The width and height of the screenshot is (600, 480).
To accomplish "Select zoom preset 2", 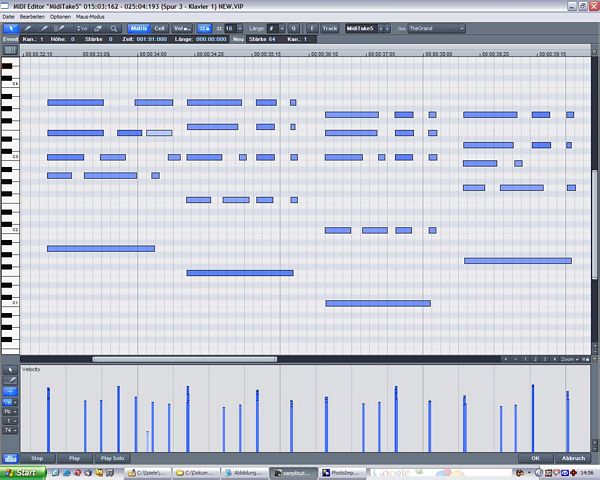I will tap(535, 359).
